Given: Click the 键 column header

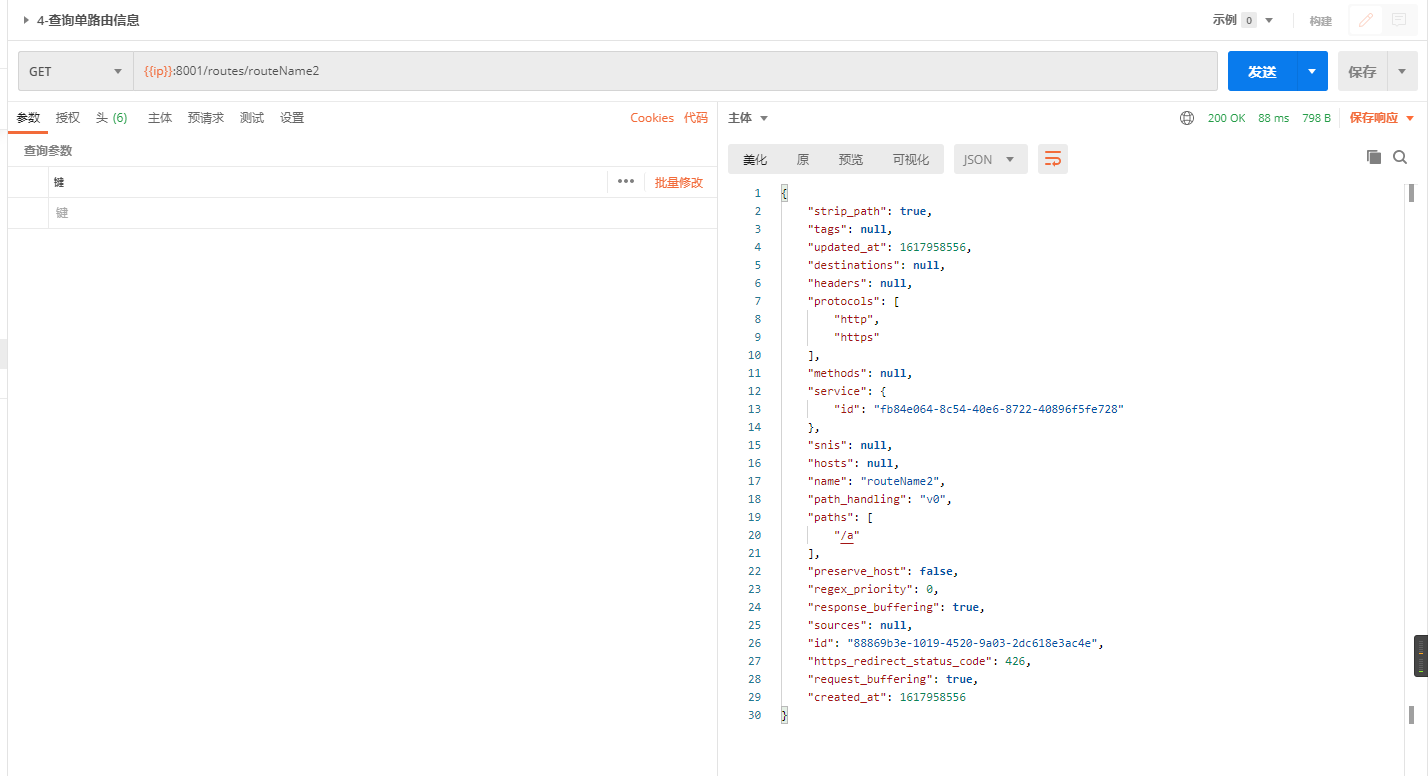Looking at the screenshot, I should [x=58, y=182].
